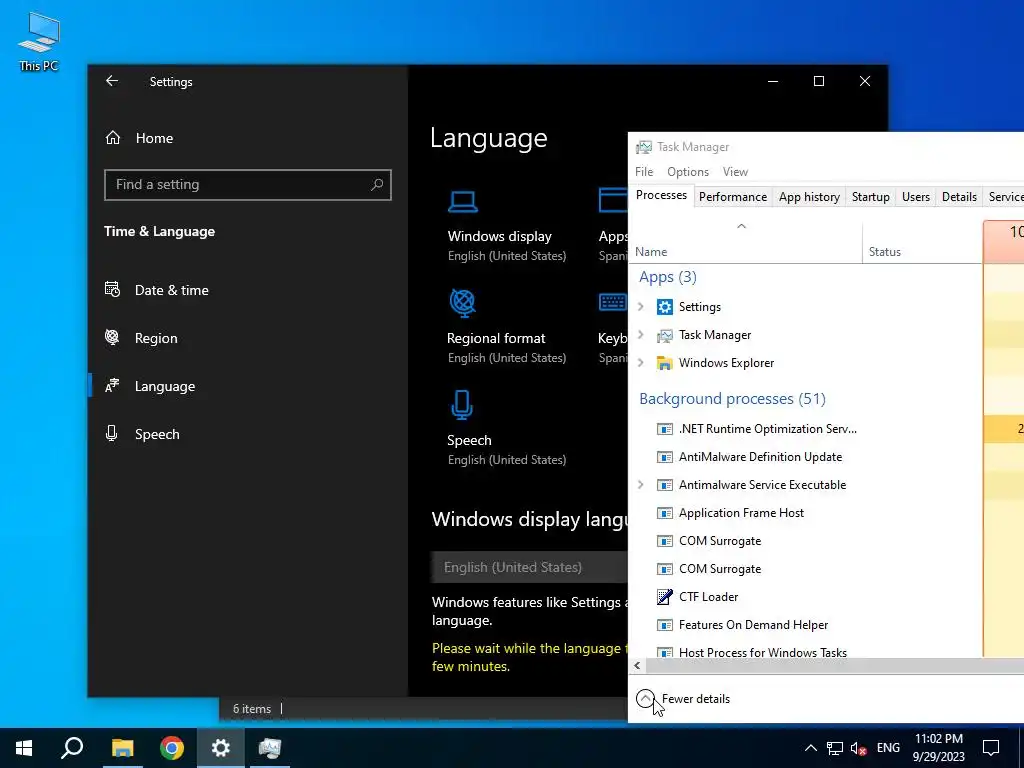
Task: Select Speech in Settings sidebar
Action: [142, 434]
